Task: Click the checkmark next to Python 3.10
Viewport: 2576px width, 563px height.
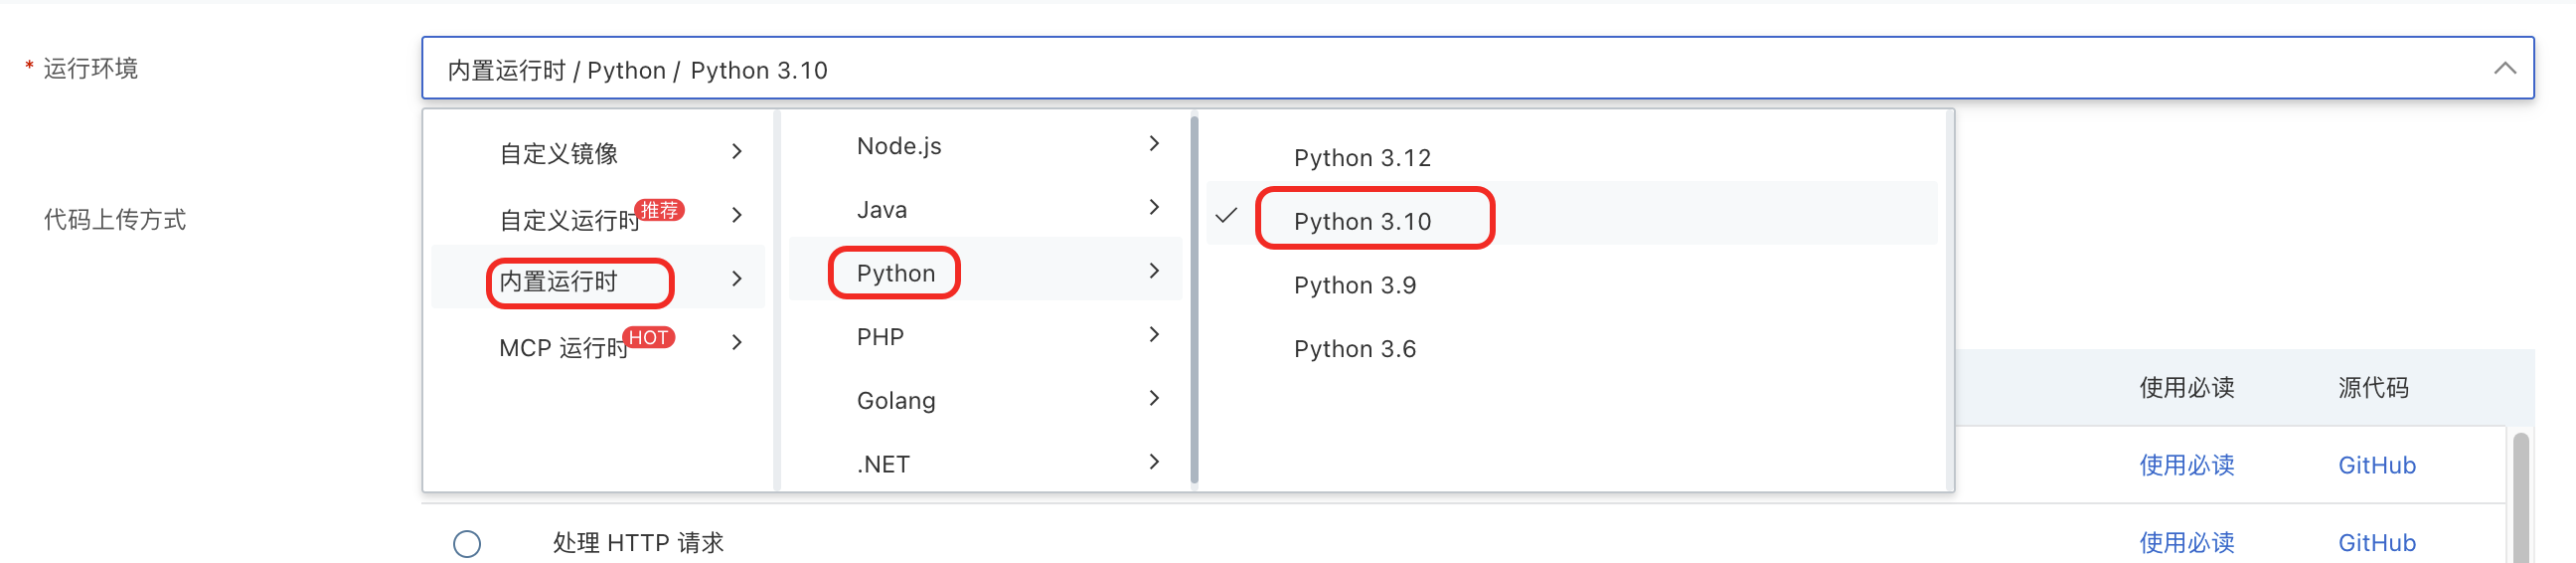Action: 1226,216
